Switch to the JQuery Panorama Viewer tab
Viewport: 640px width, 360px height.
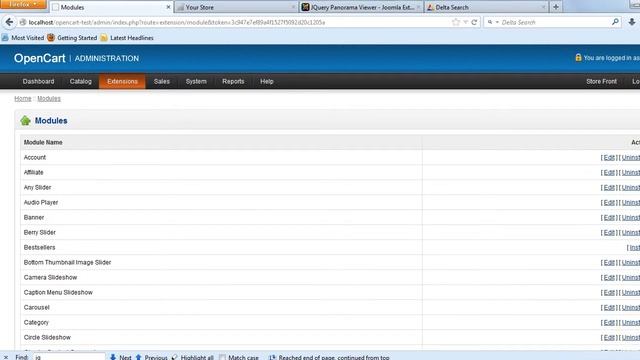click(x=361, y=7)
